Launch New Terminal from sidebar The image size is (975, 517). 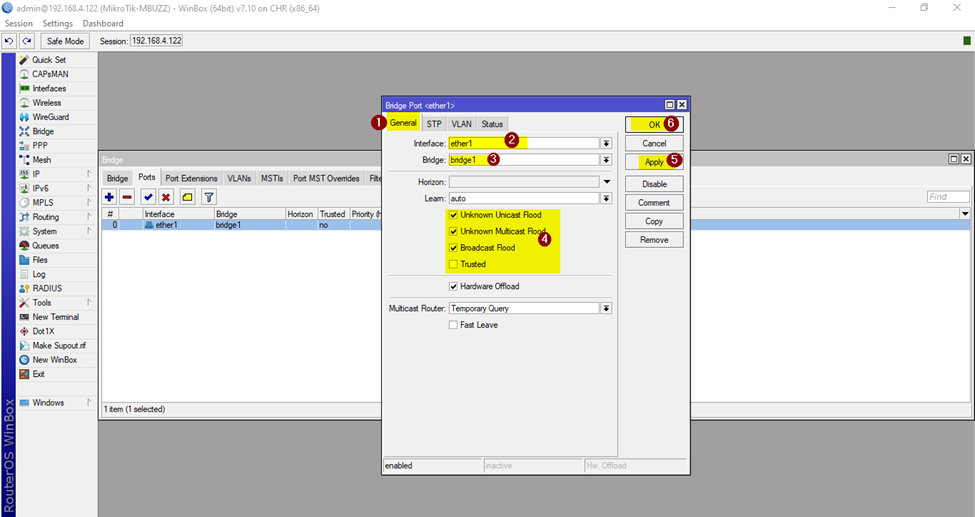pos(55,317)
